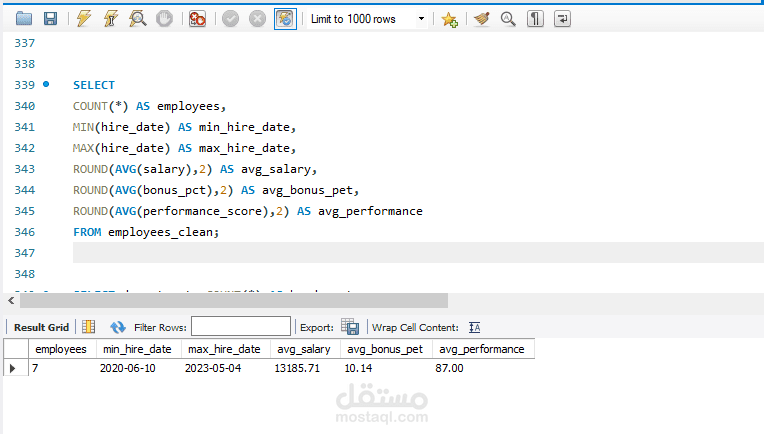Click line number 347 in gutter
This screenshot has width=764, height=434.
[24, 253]
